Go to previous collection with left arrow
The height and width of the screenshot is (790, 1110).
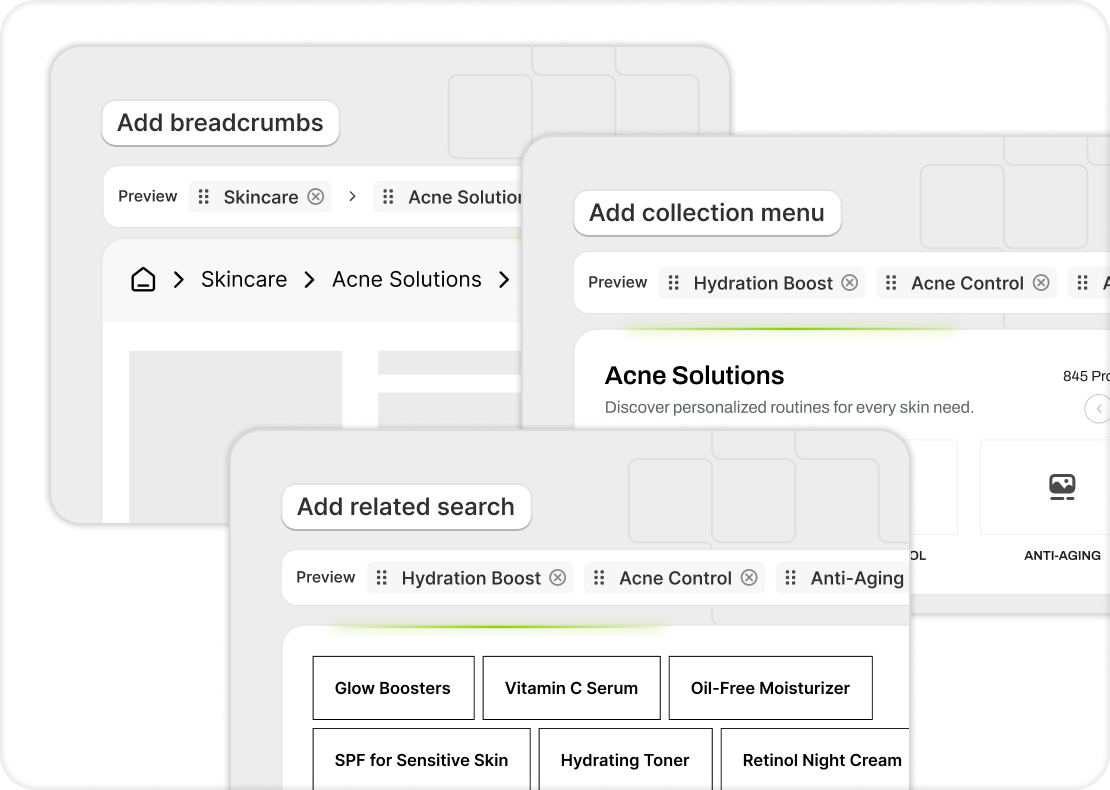pos(1098,408)
